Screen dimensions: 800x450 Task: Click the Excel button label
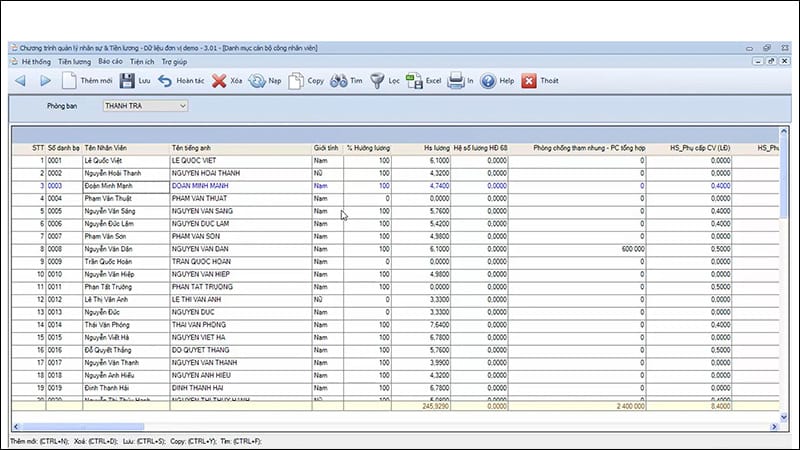[x=434, y=81]
